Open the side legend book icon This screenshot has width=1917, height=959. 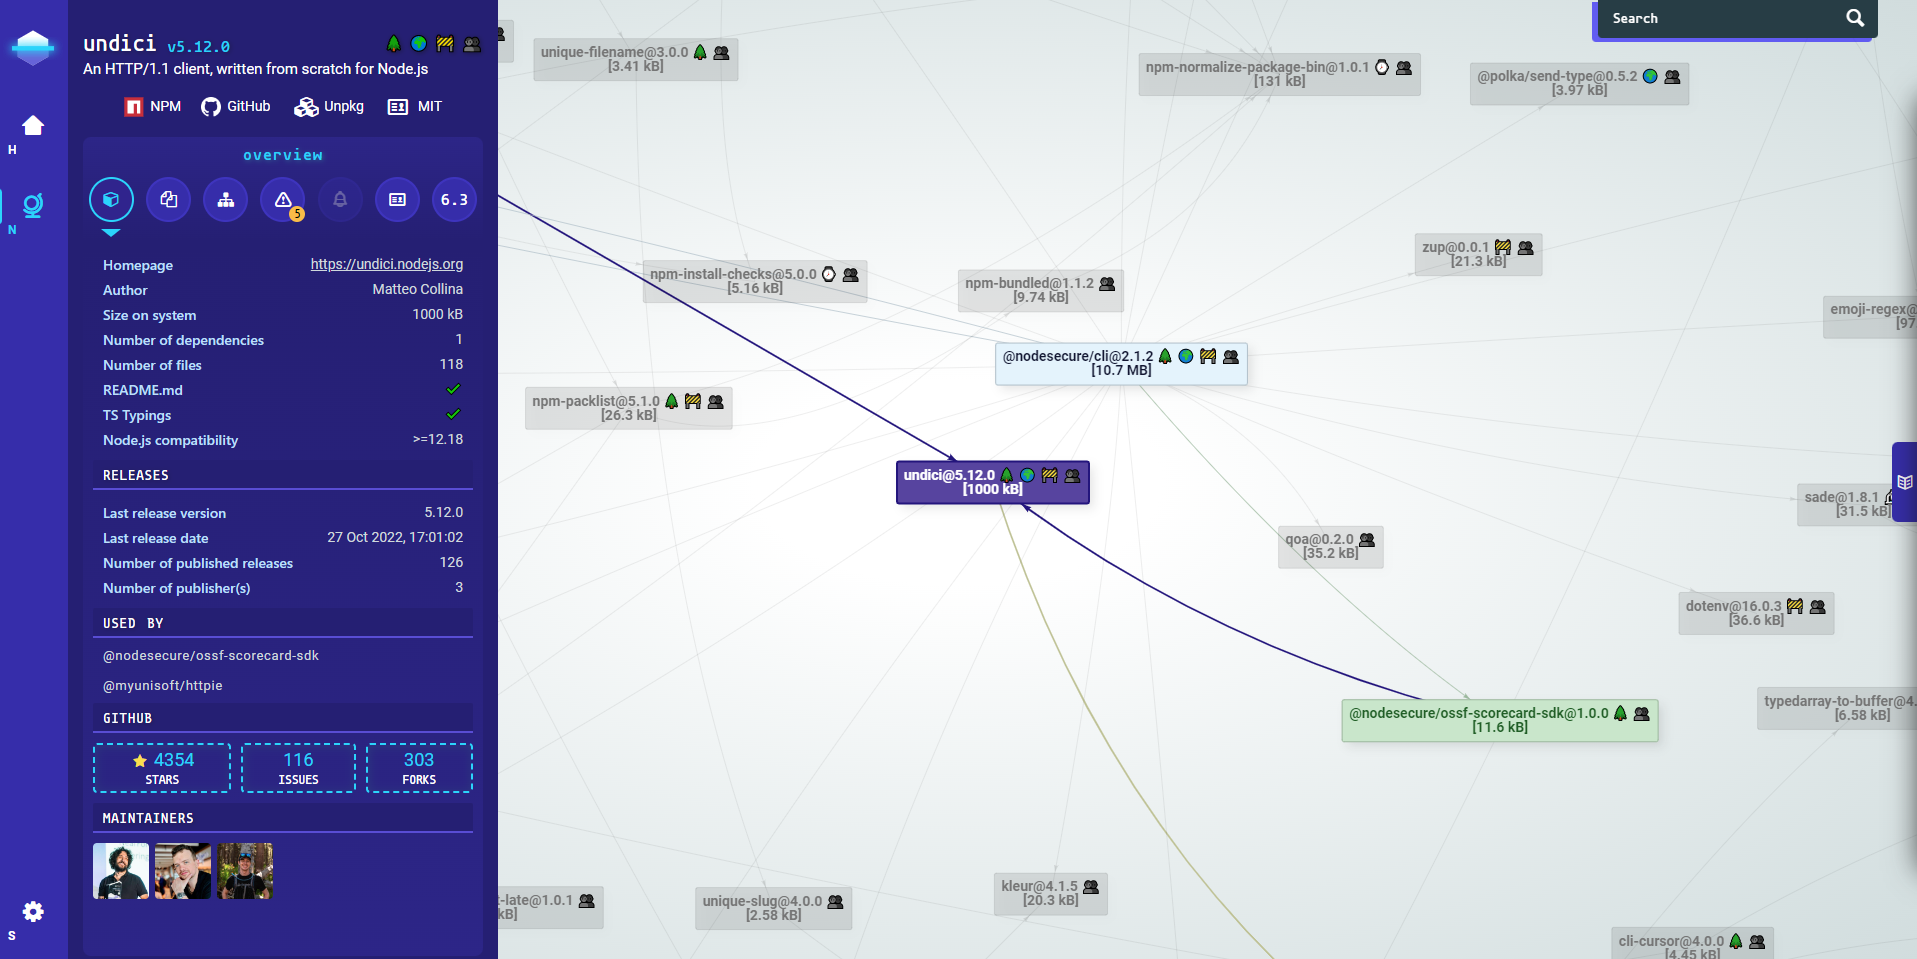point(1905,482)
